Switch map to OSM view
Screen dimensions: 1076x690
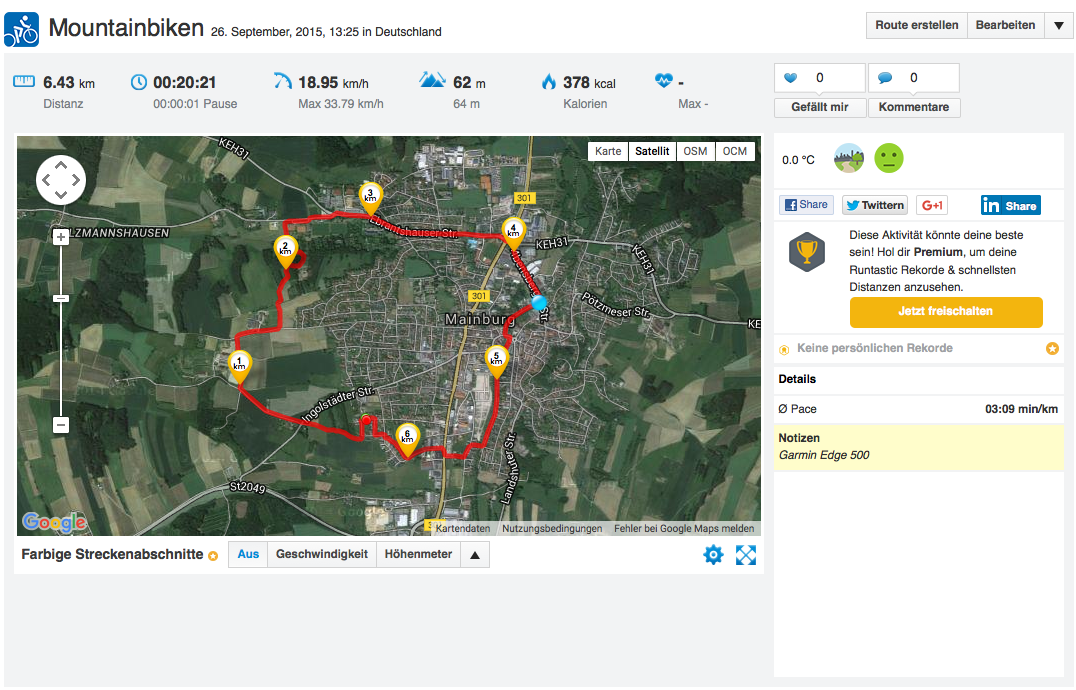695,151
